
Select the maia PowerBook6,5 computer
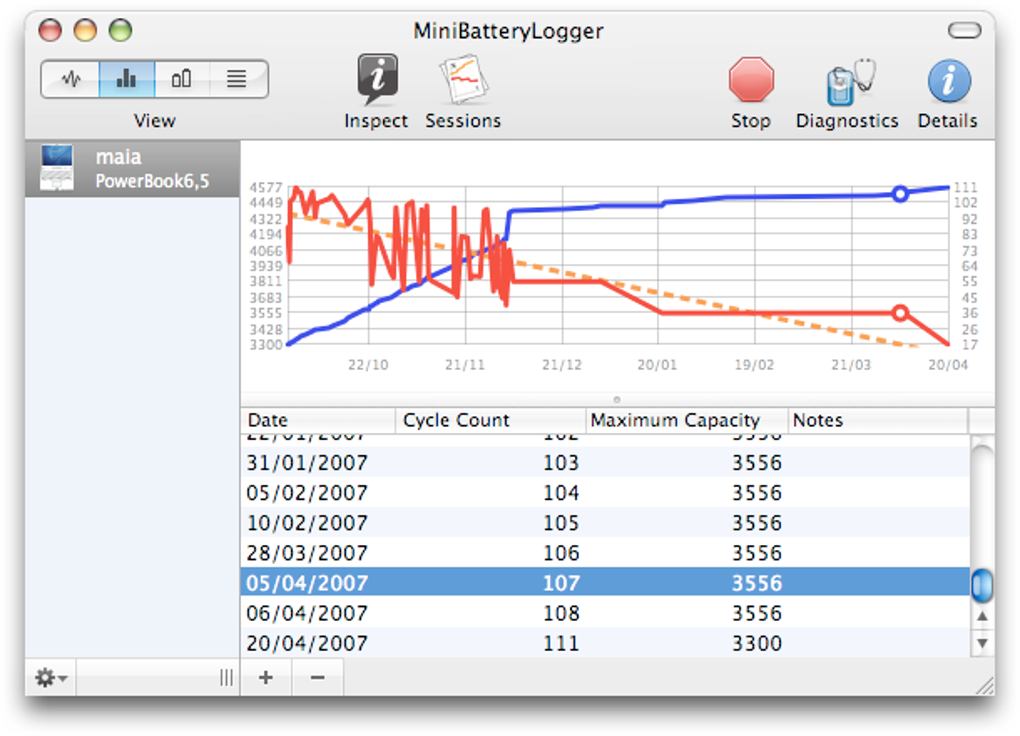[x=133, y=169]
